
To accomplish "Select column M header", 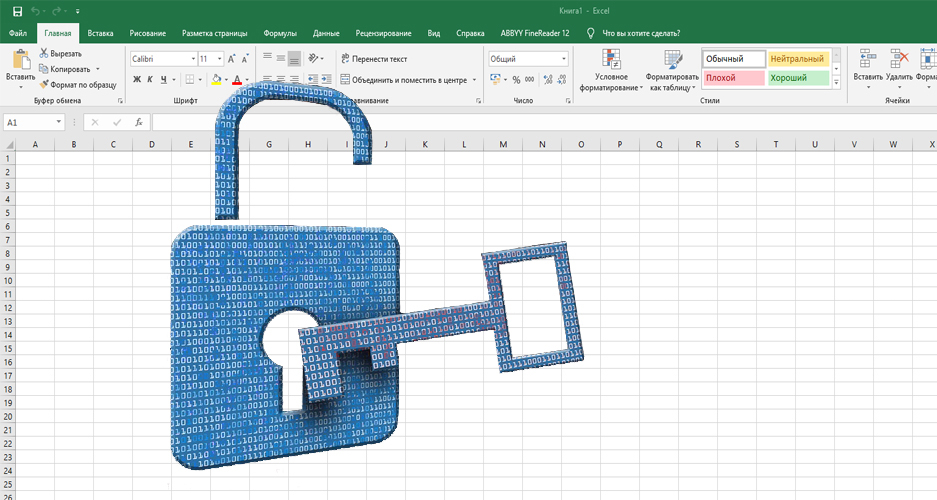I will [x=503, y=145].
